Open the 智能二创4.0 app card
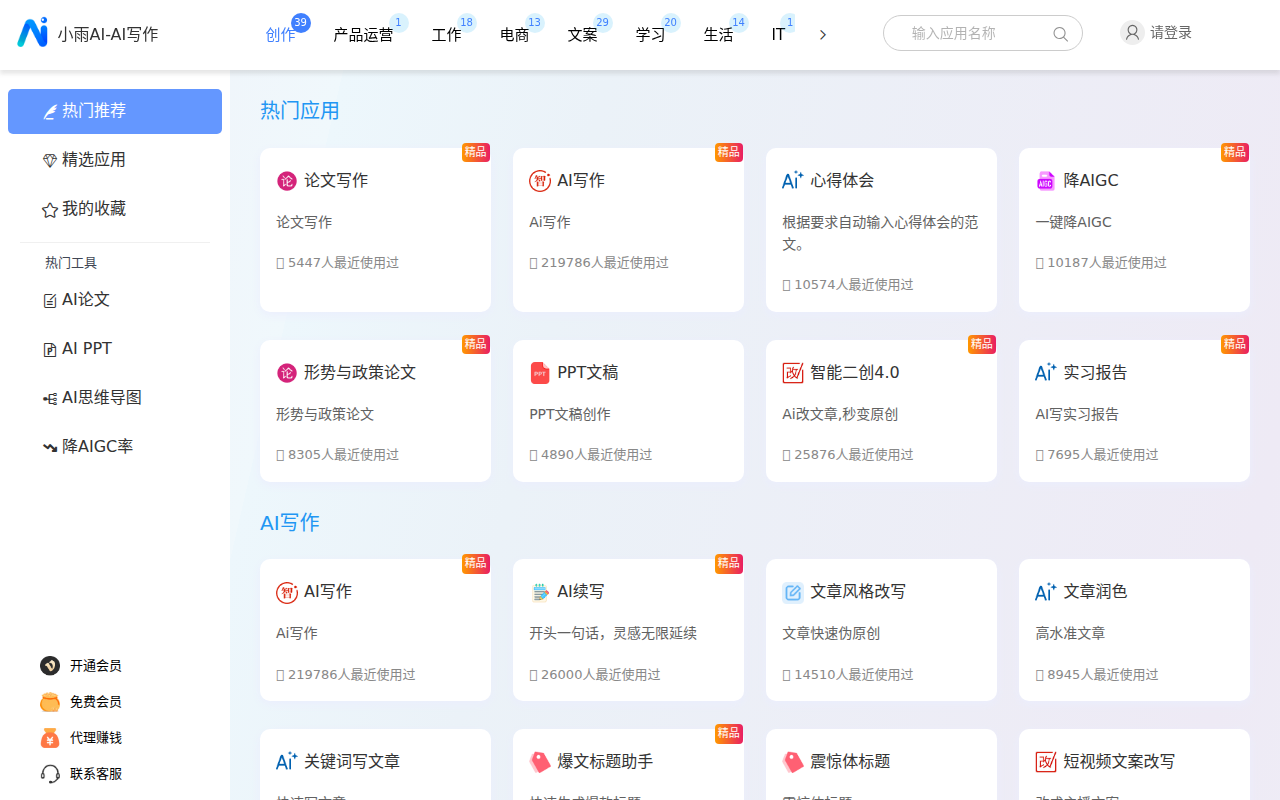This screenshot has width=1280, height=800. (881, 411)
